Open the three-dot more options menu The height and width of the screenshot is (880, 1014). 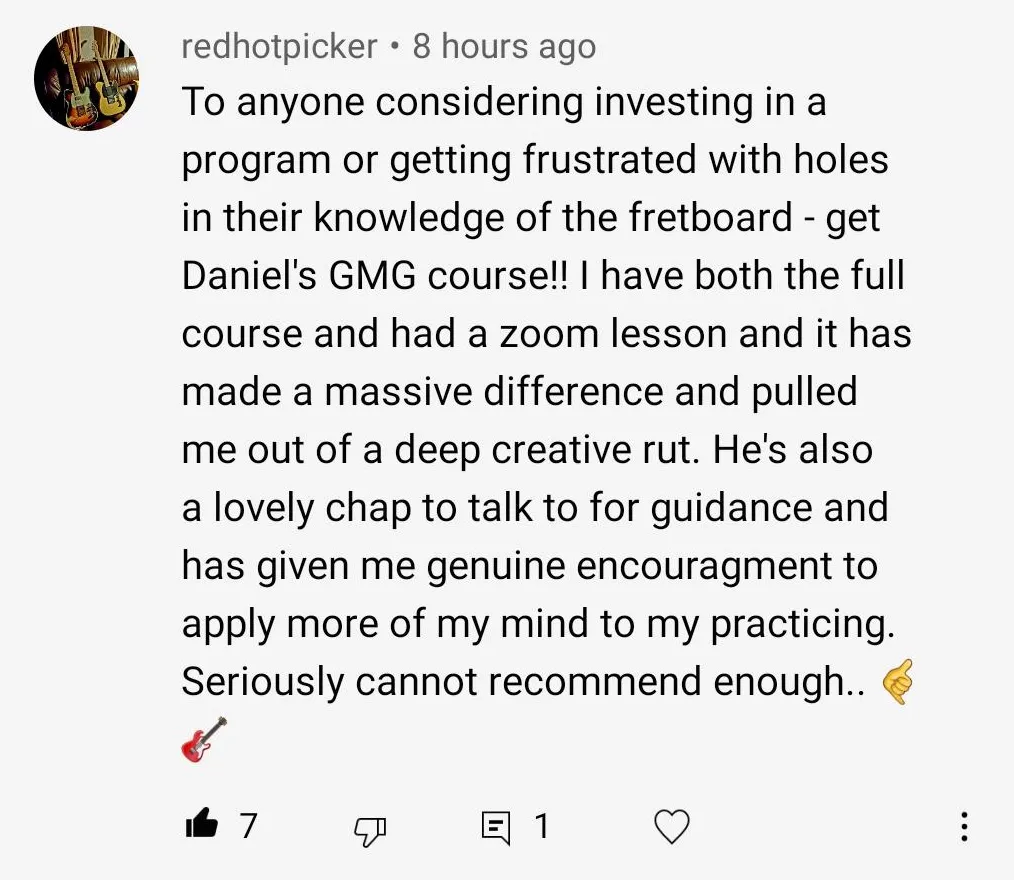963,826
